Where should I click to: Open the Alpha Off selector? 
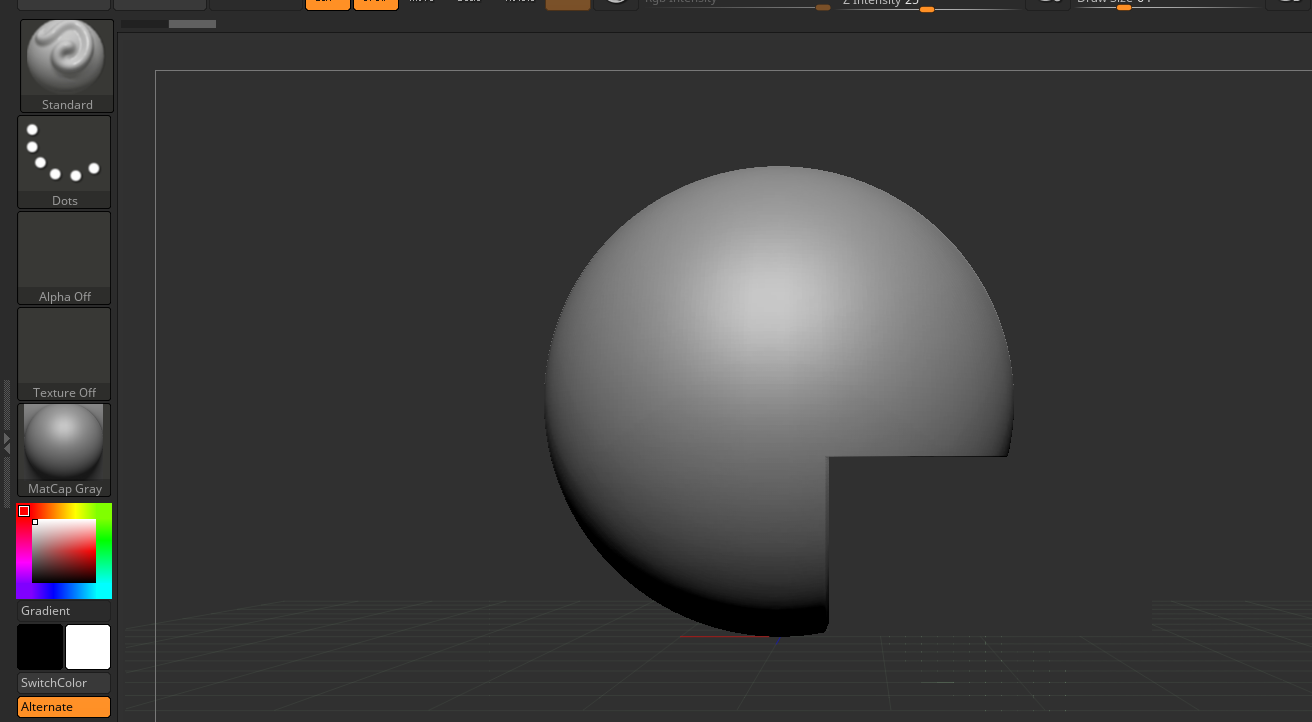(x=64, y=257)
